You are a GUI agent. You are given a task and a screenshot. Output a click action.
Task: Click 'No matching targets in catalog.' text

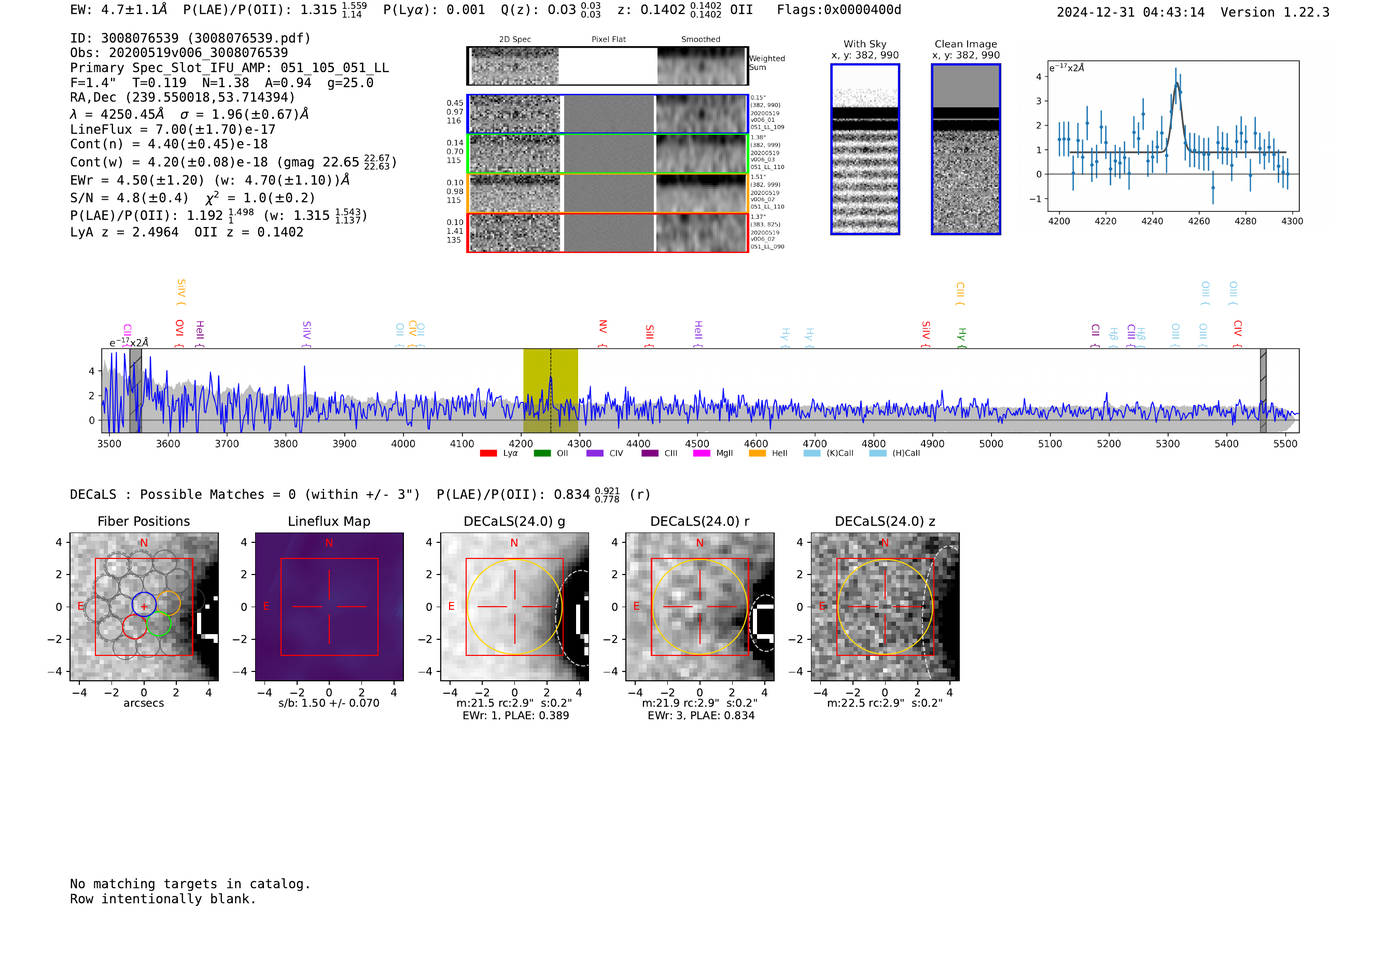[190, 884]
